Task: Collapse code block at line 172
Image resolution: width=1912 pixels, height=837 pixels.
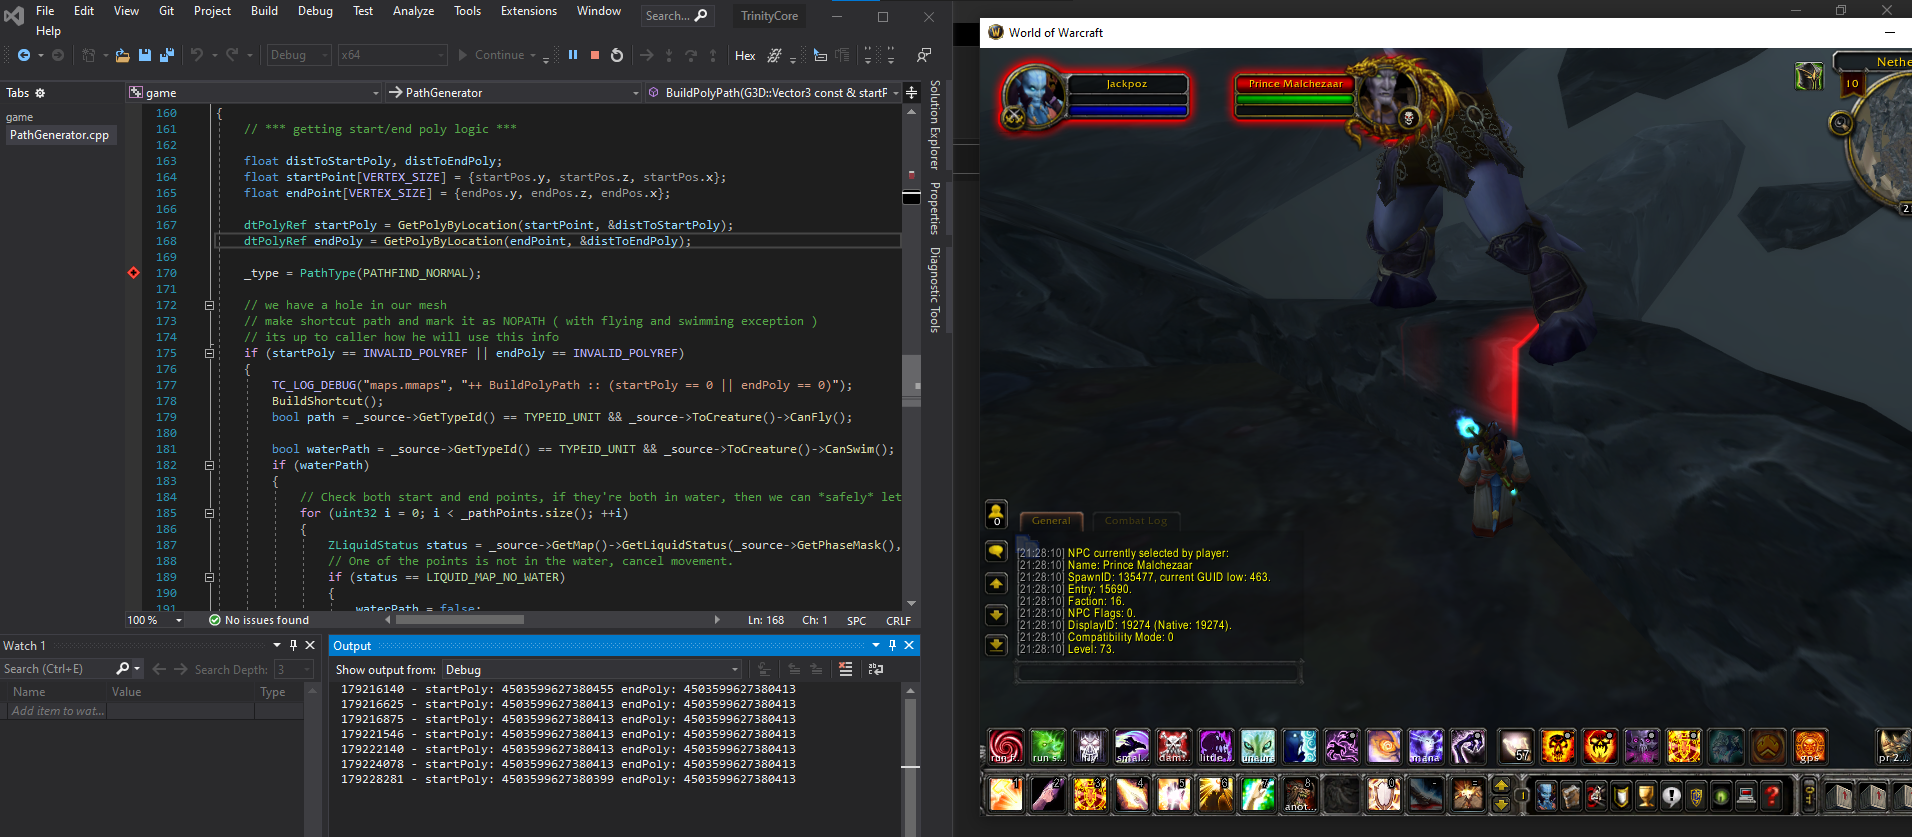Action: (x=209, y=305)
